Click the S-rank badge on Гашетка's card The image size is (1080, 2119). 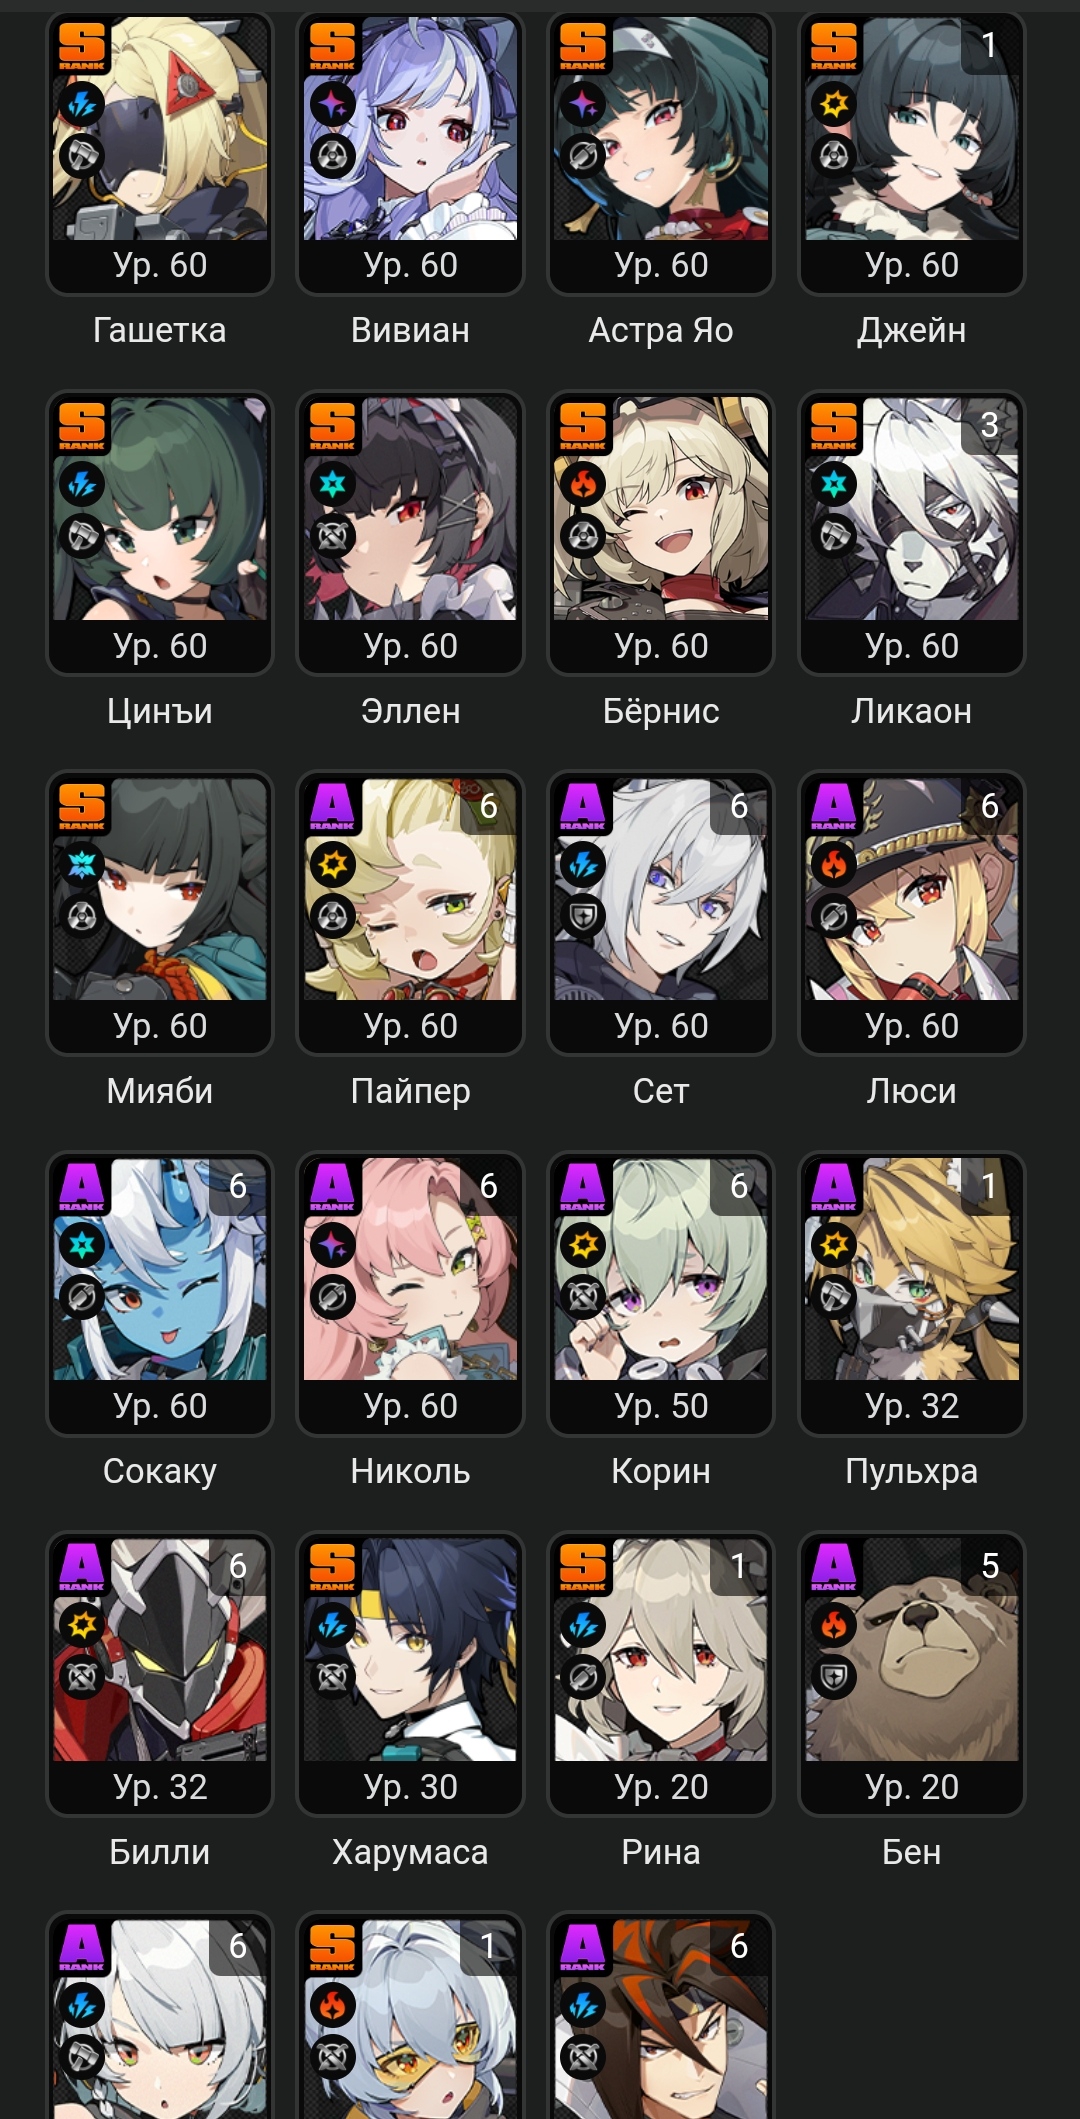82,46
